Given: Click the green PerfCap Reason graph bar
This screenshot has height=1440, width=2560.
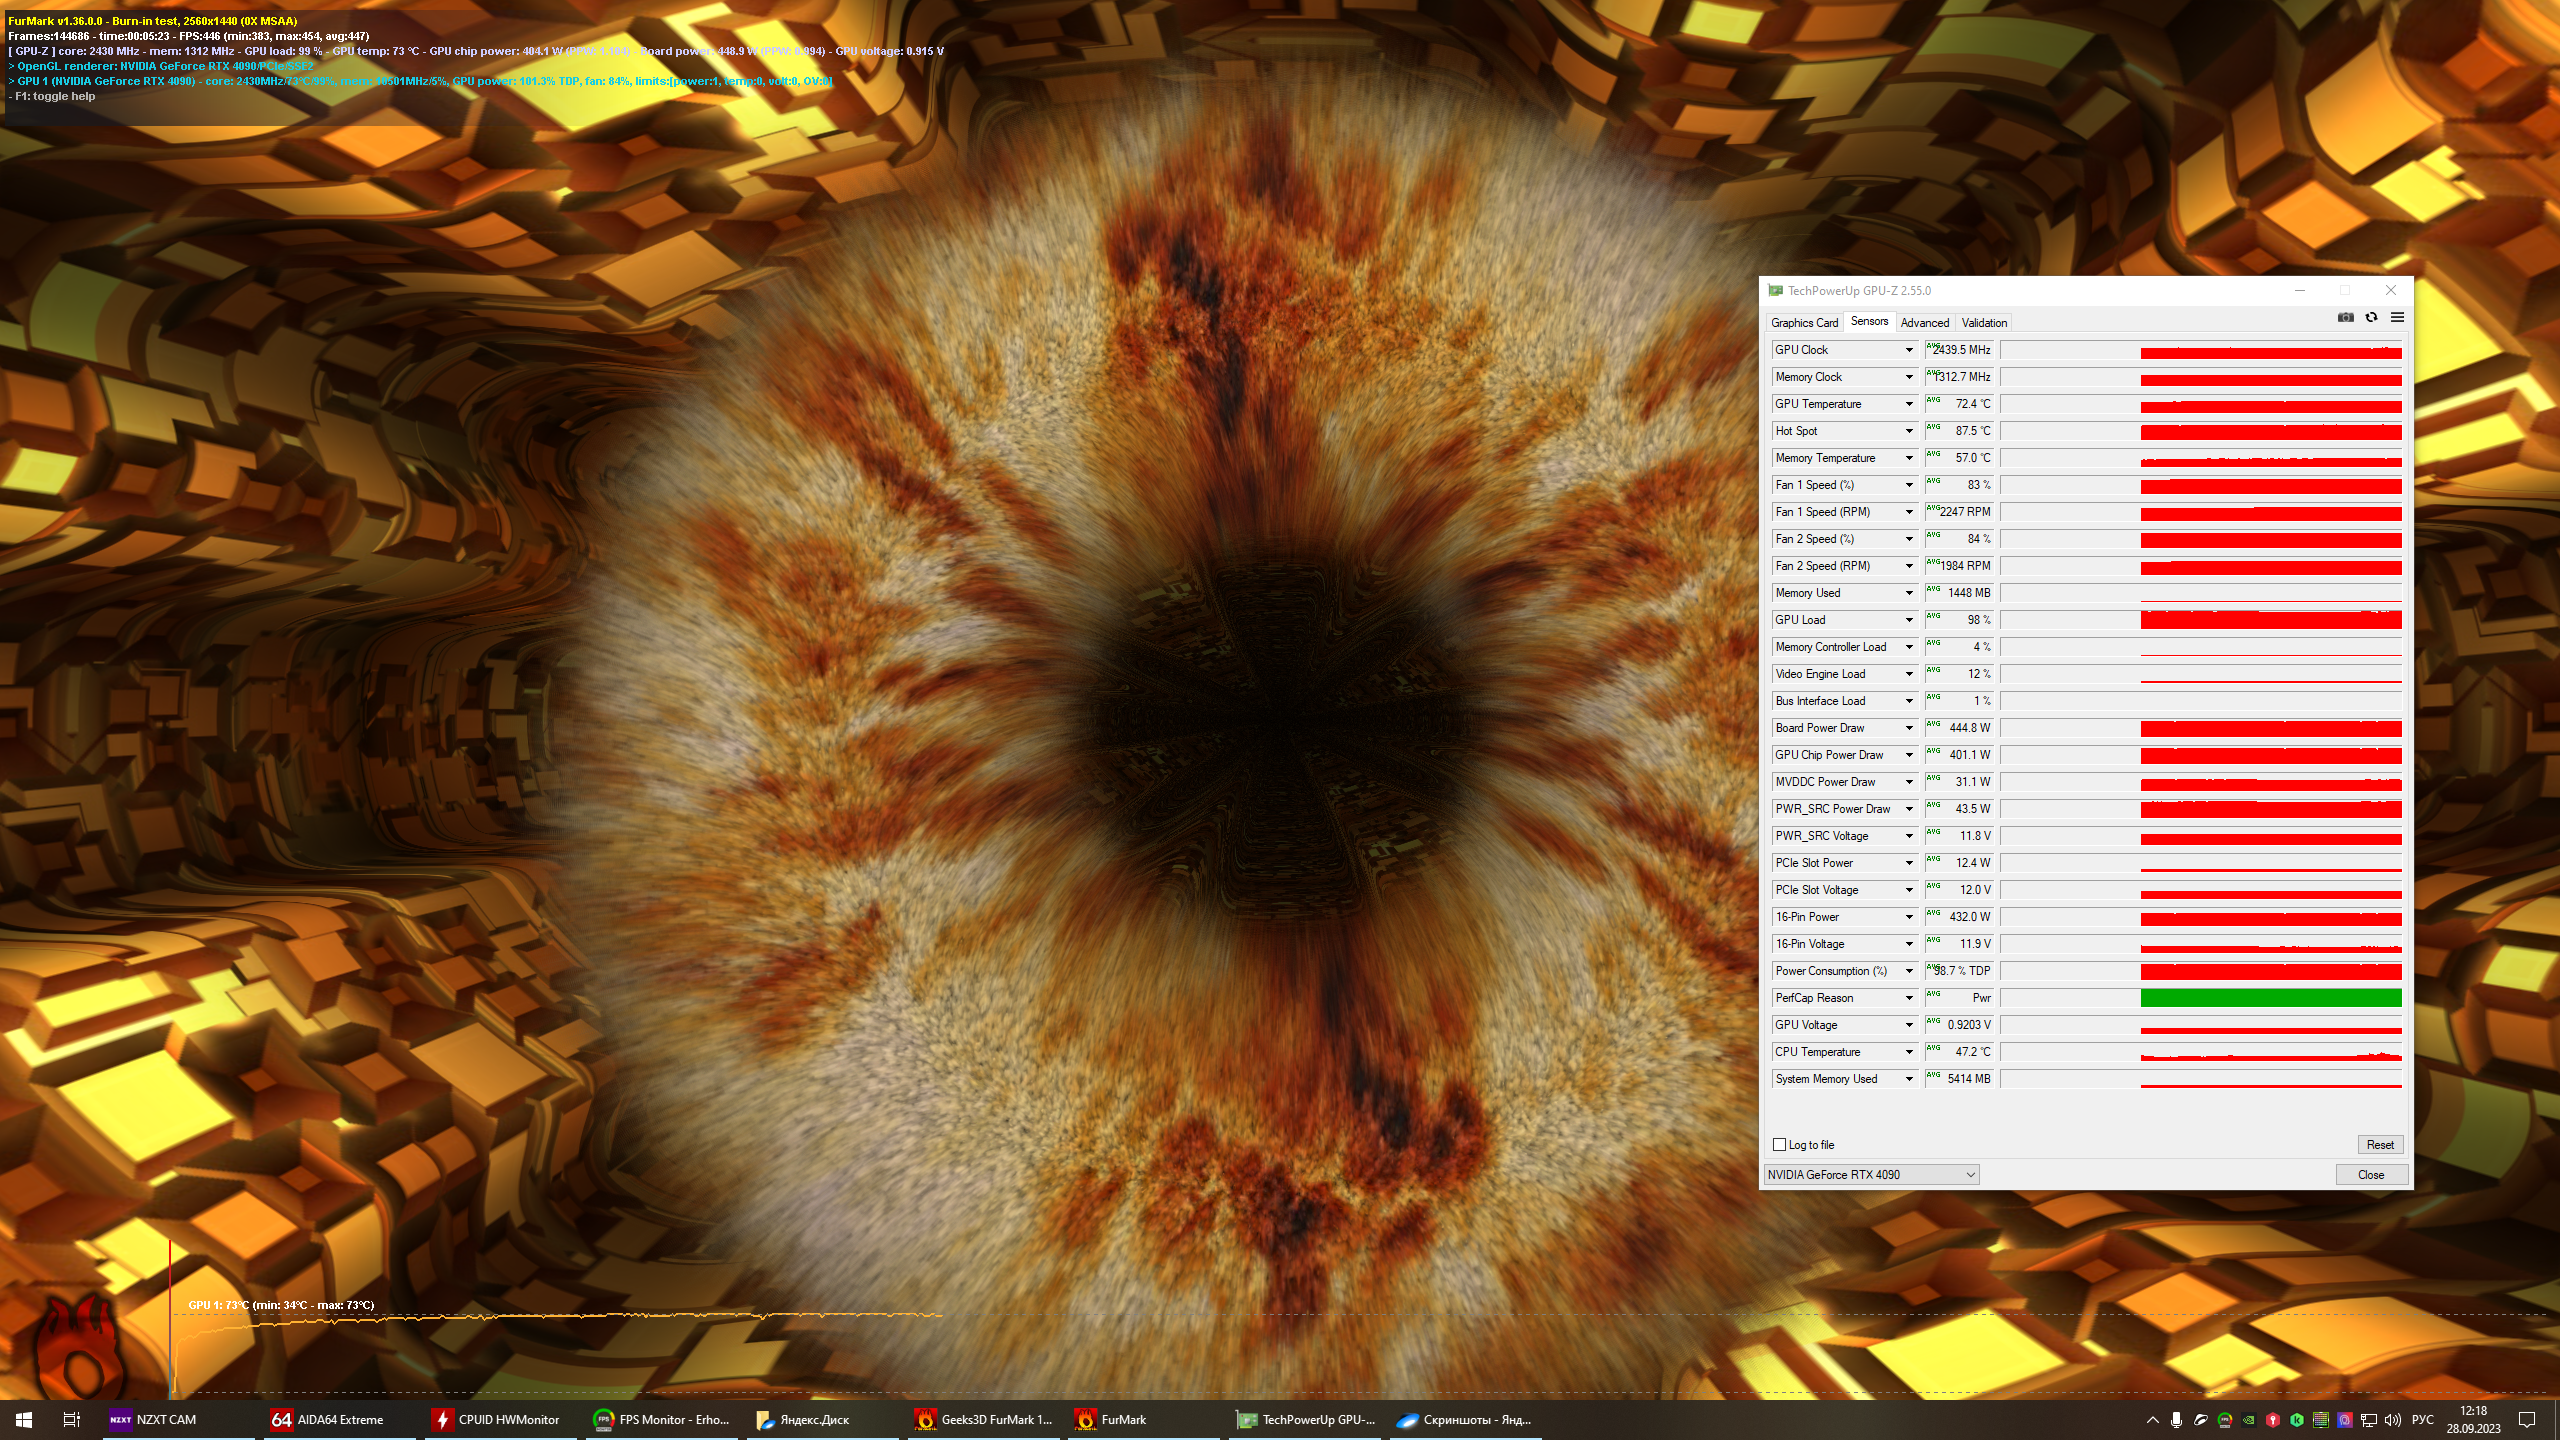Looking at the screenshot, I should point(2270,998).
